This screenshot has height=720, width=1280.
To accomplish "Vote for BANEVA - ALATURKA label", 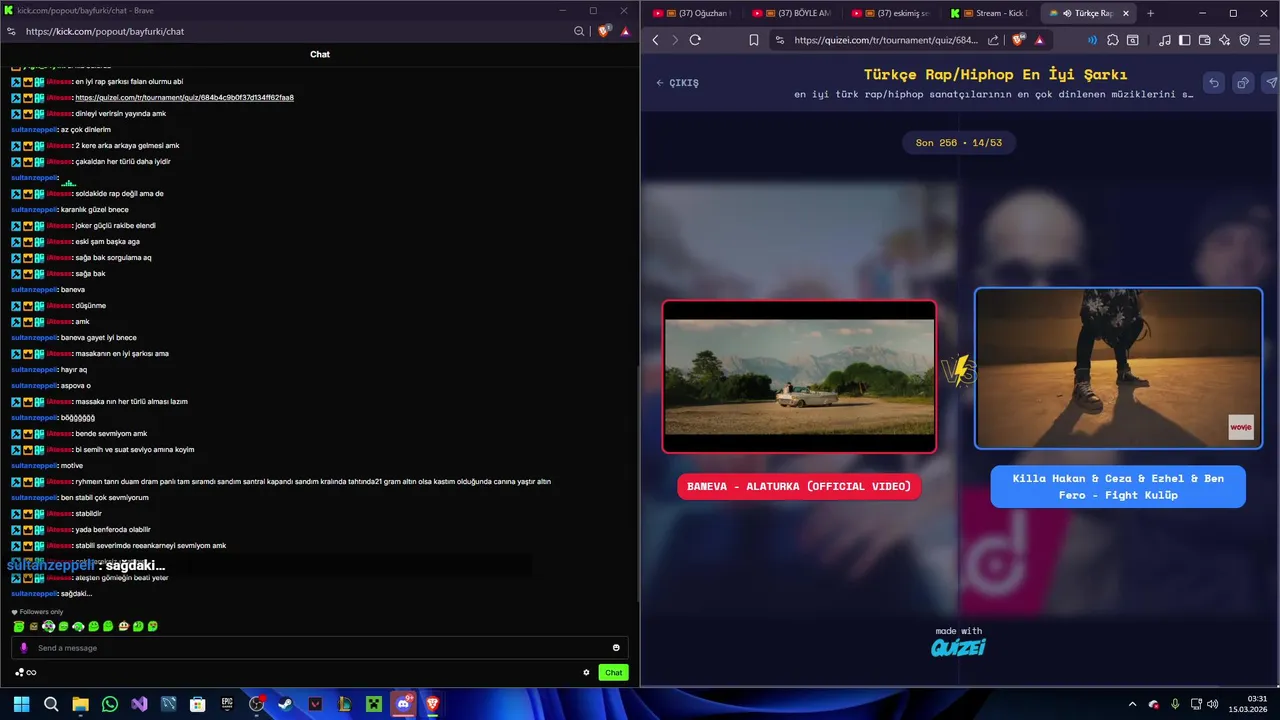I will coord(799,486).
